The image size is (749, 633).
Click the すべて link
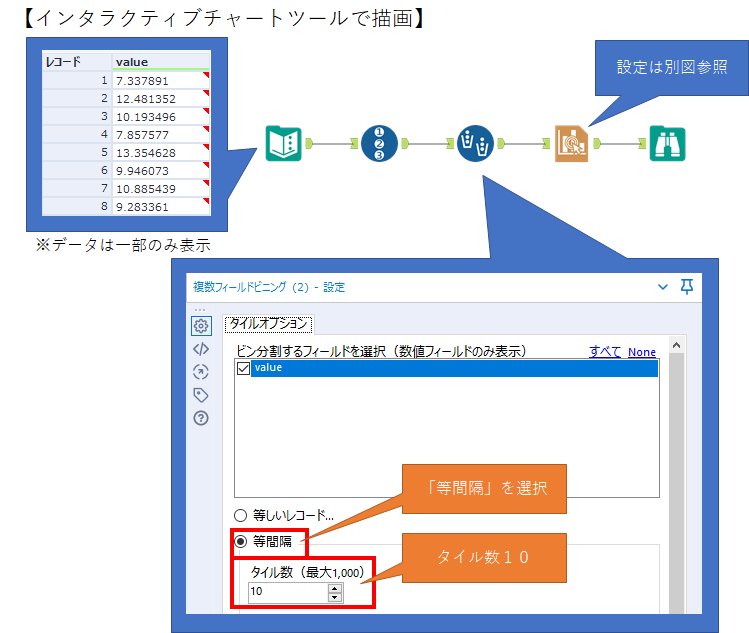pos(605,352)
